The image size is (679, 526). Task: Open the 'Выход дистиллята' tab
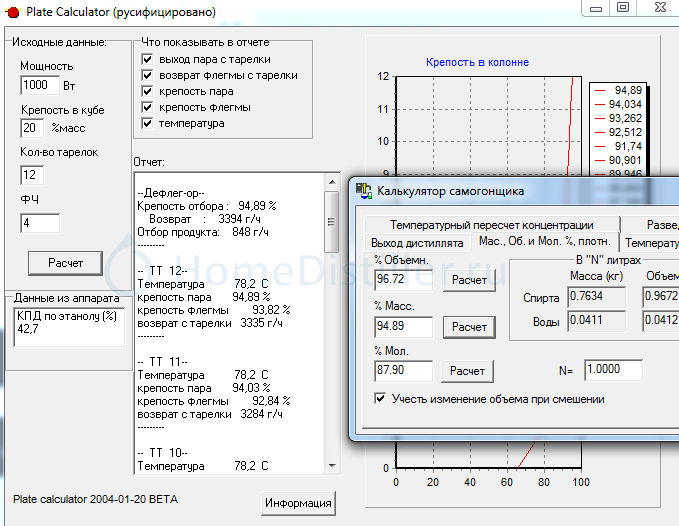pyautogui.click(x=416, y=243)
